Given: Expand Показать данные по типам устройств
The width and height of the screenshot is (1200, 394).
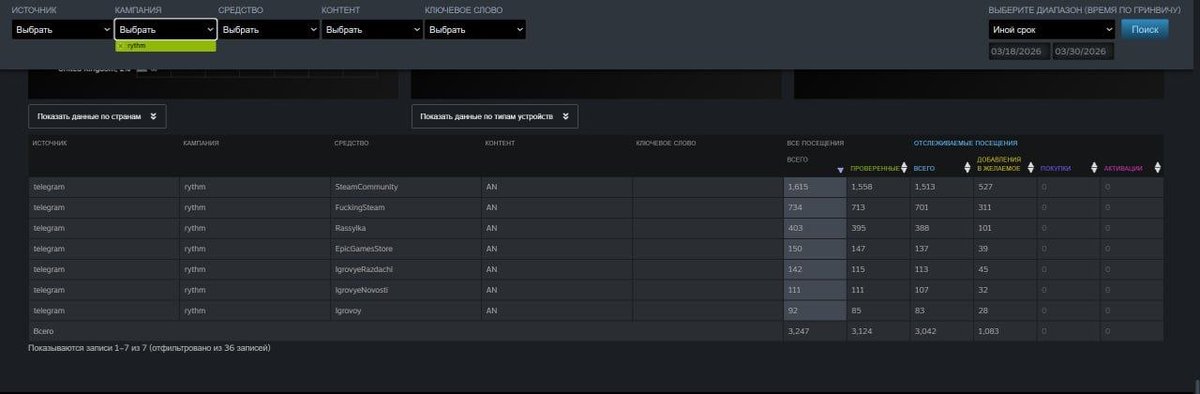Looking at the screenshot, I should click(495, 117).
